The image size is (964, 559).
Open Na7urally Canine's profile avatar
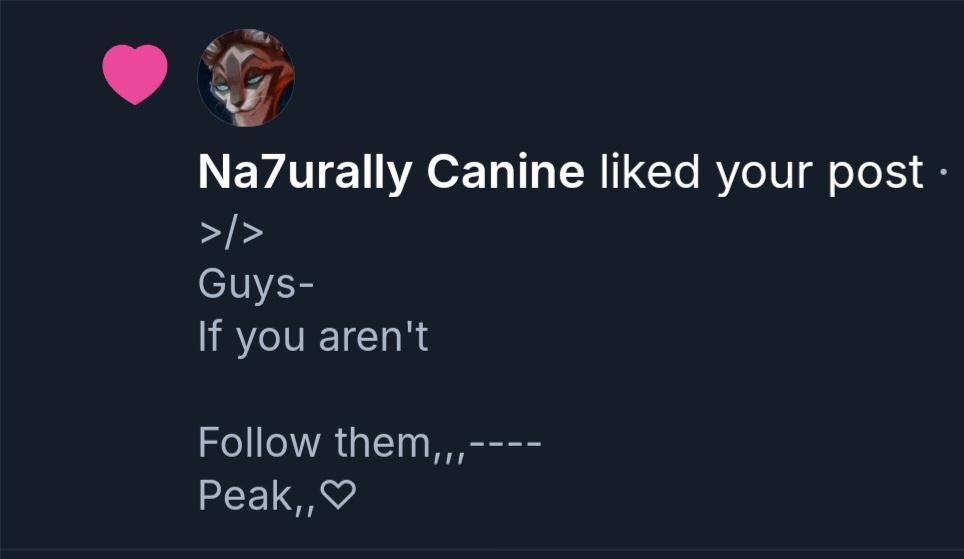[246, 77]
